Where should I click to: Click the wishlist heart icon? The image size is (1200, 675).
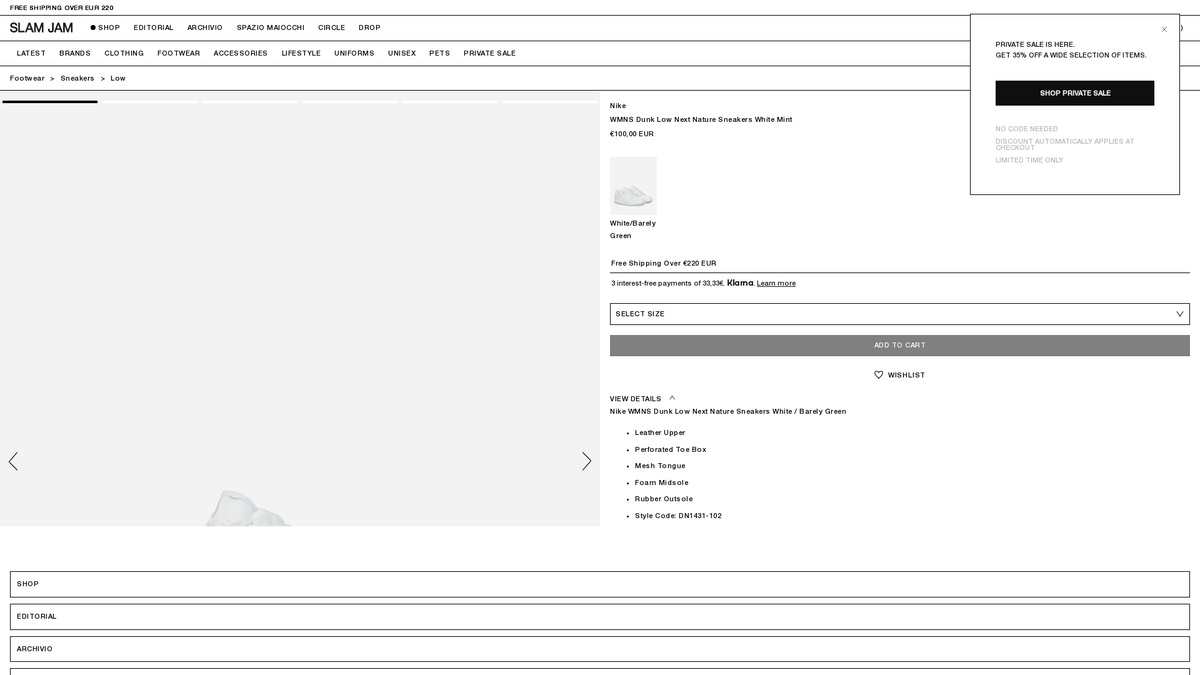tap(879, 375)
